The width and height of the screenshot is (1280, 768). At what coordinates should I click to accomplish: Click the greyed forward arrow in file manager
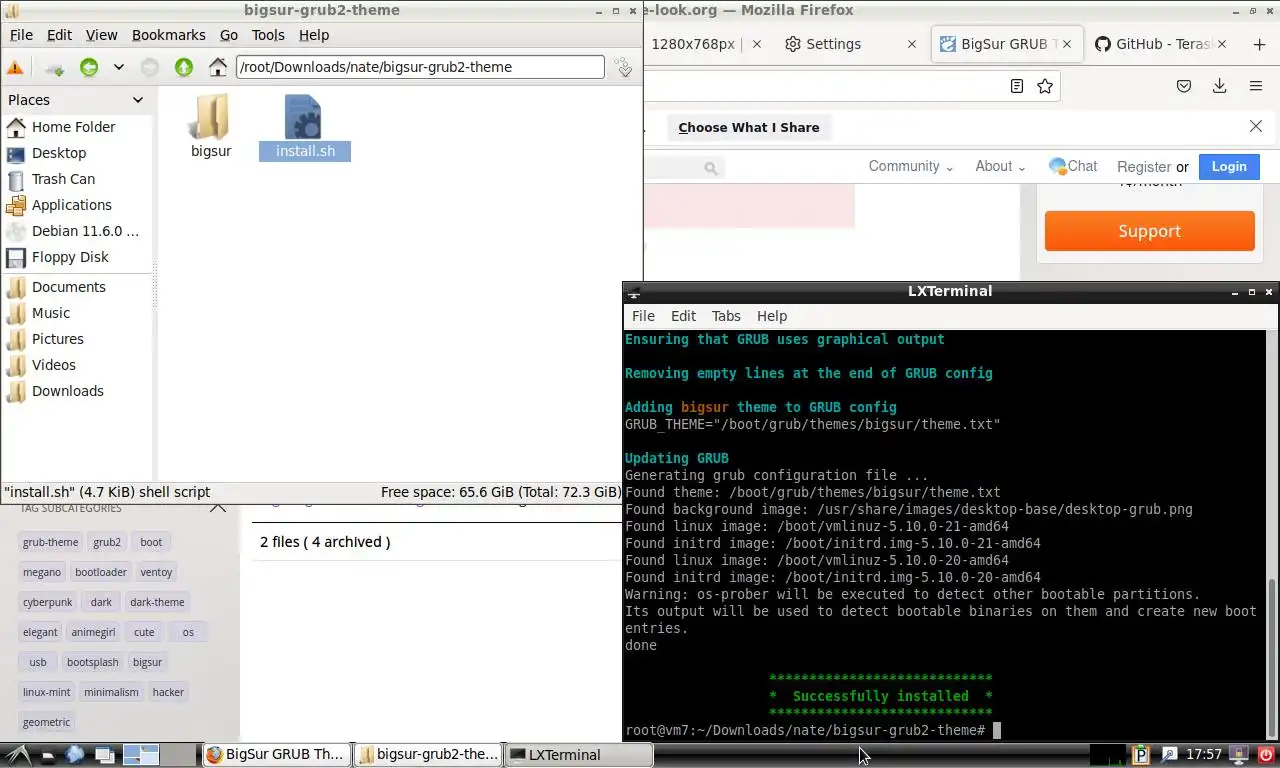[150, 67]
